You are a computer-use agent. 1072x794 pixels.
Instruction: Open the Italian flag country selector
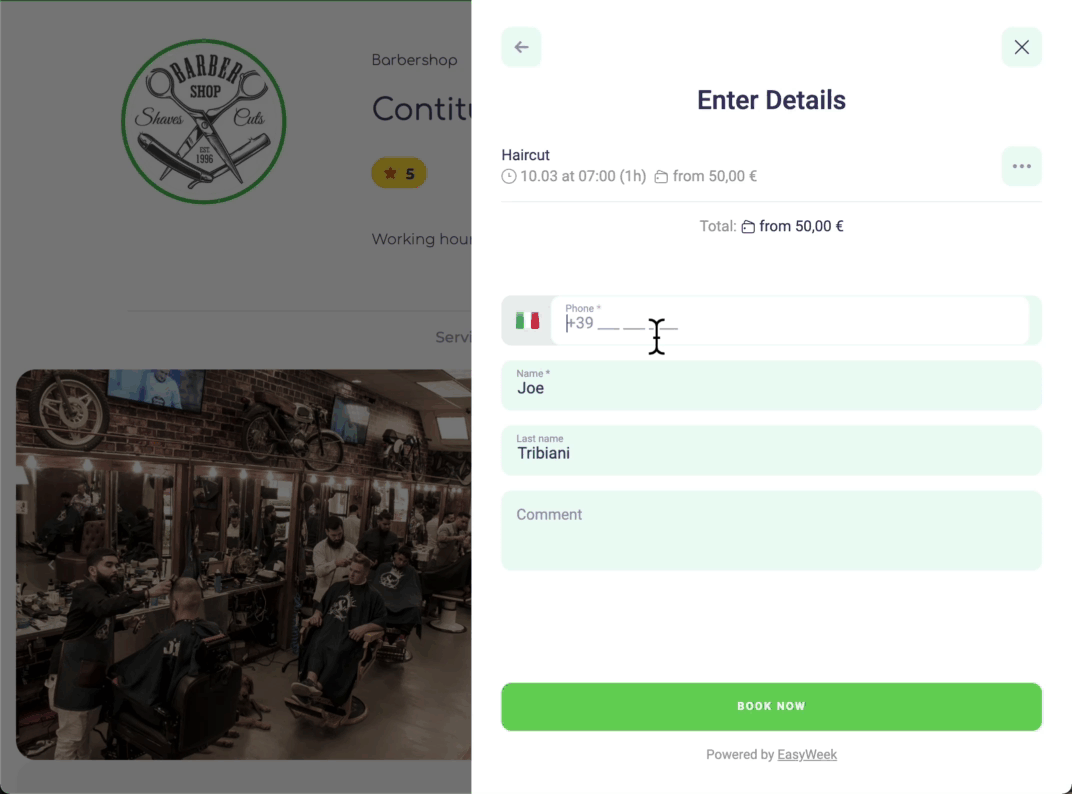pos(527,321)
